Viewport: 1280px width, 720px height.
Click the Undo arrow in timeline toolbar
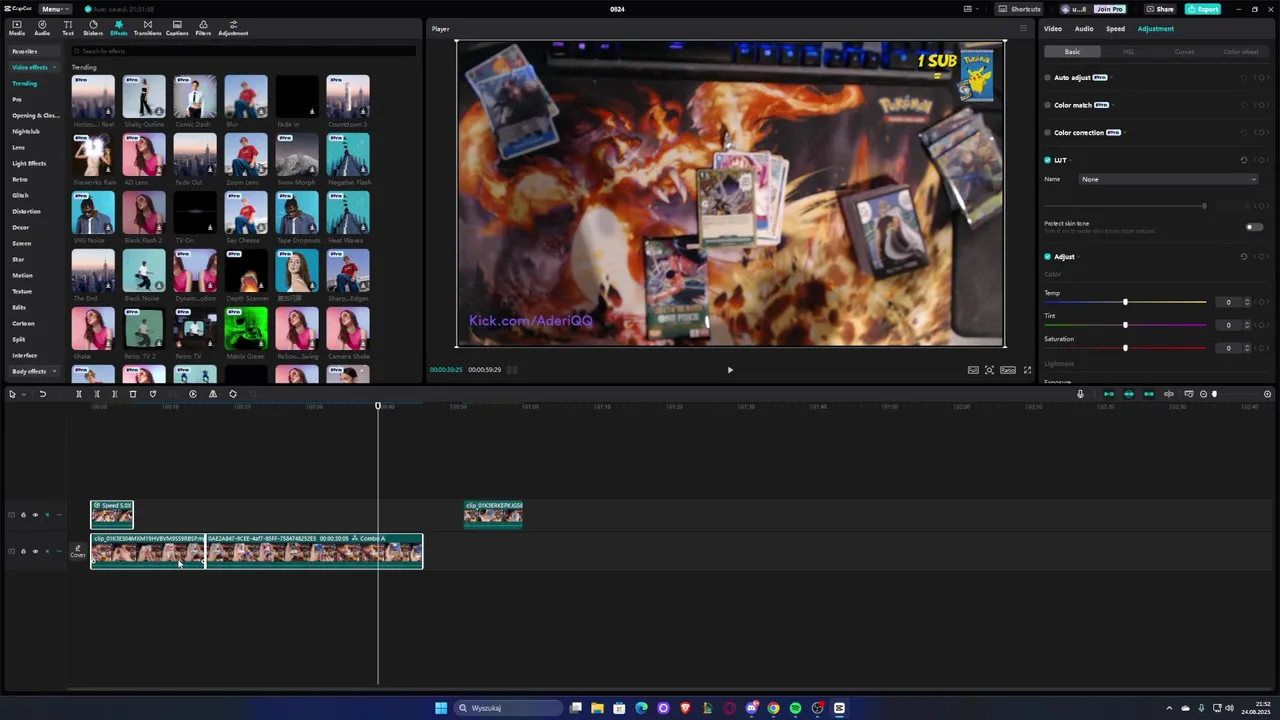[42, 394]
